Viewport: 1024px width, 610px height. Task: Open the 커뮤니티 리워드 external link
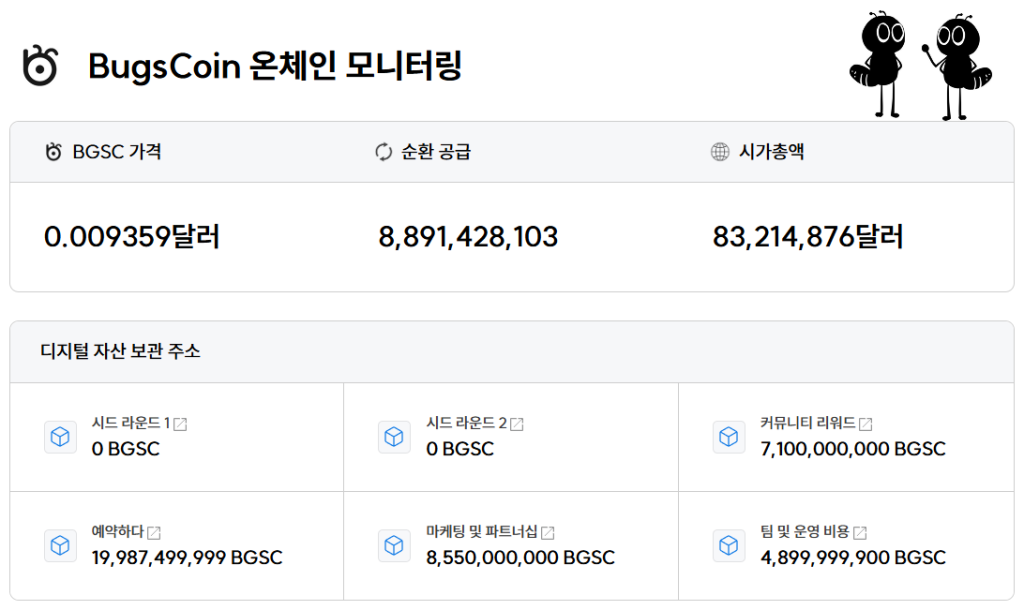click(868, 422)
